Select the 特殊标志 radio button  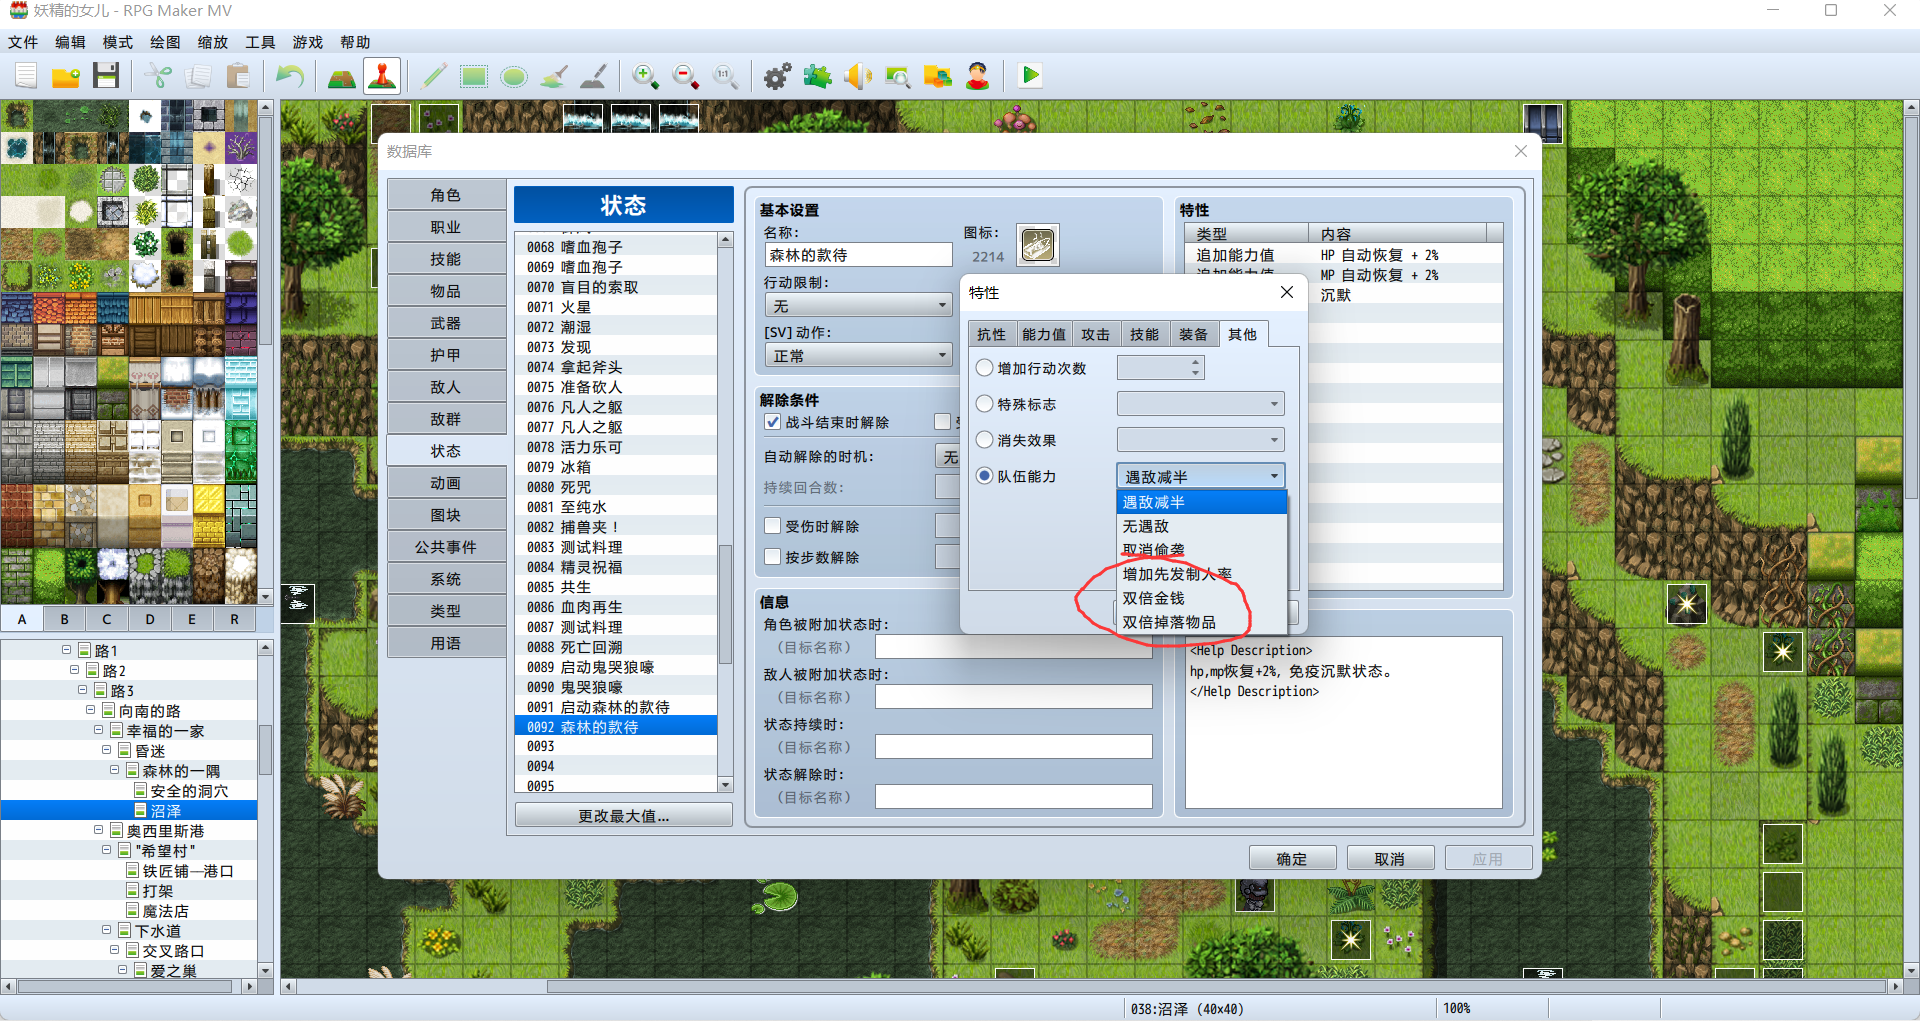pos(985,404)
